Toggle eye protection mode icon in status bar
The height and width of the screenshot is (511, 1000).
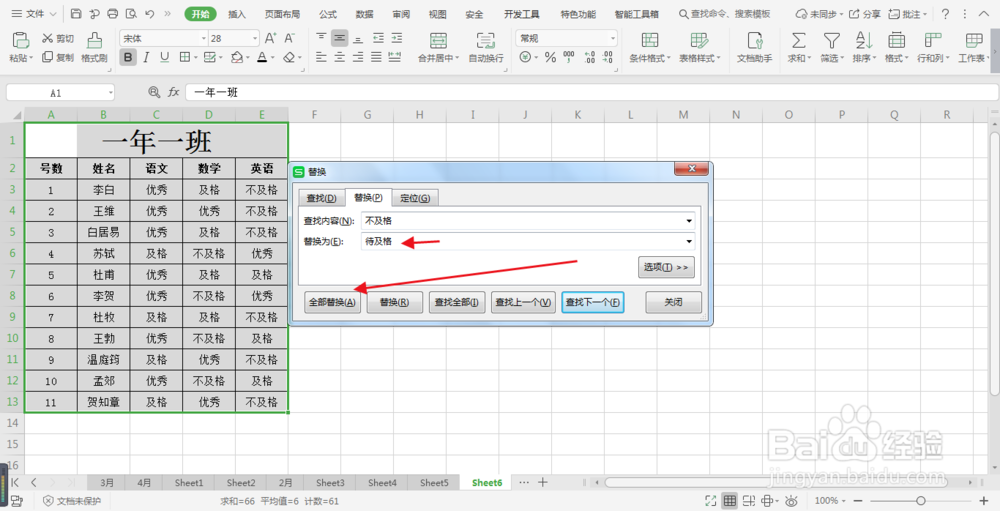791,501
